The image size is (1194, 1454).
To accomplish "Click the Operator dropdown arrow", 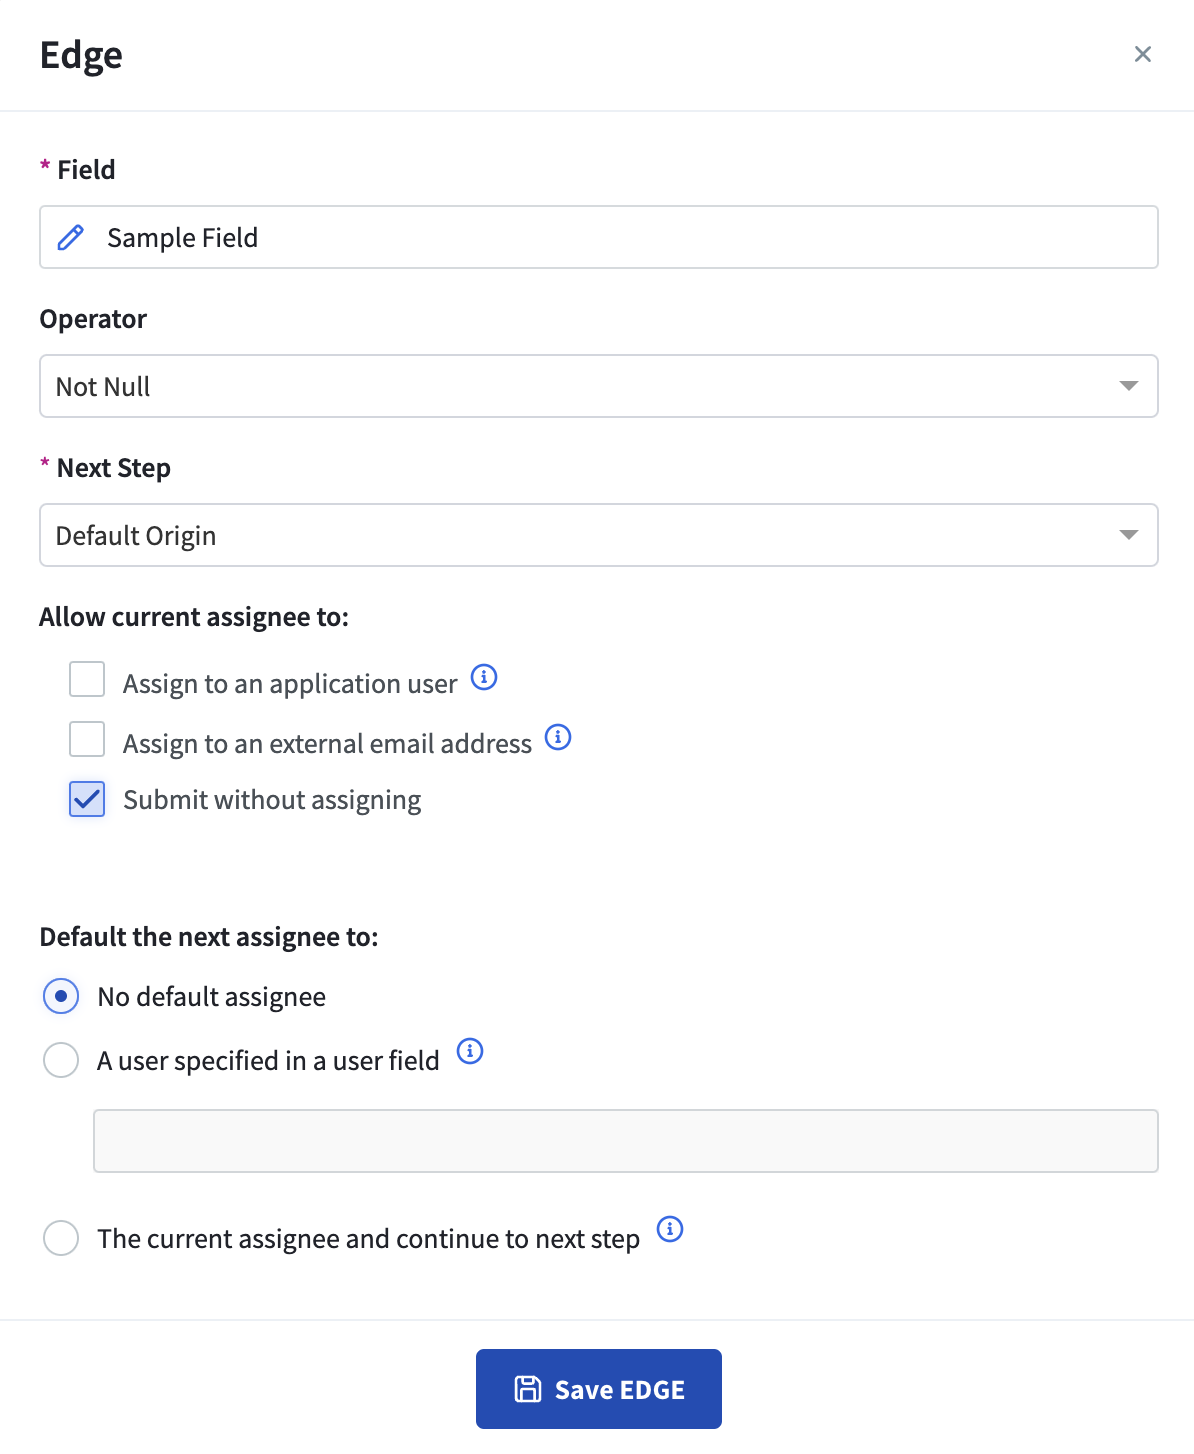I will point(1129,386).
